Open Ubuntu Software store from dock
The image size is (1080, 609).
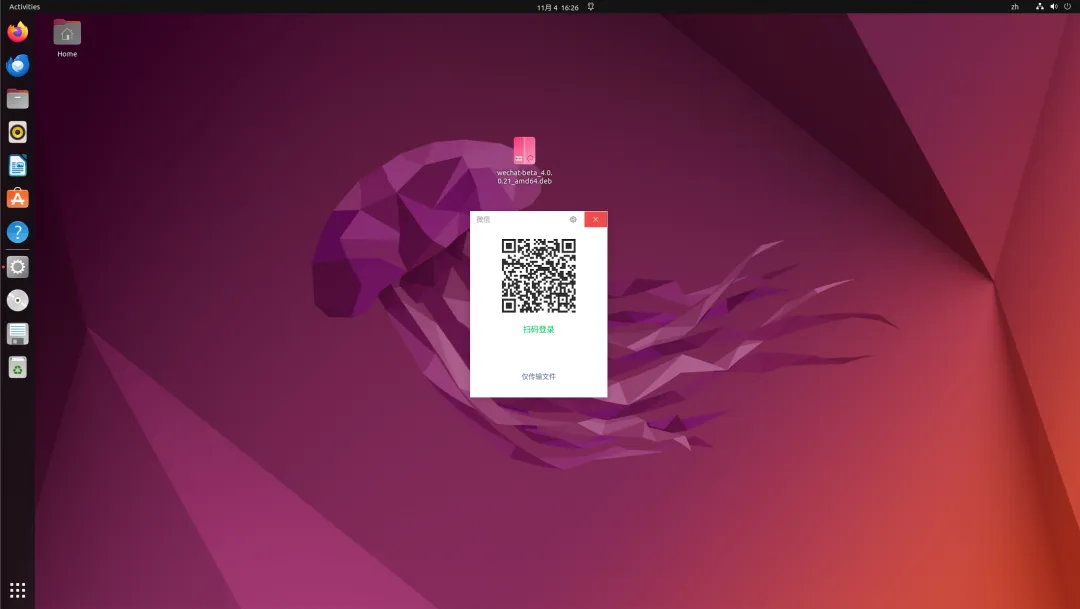(x=18, y=199)
